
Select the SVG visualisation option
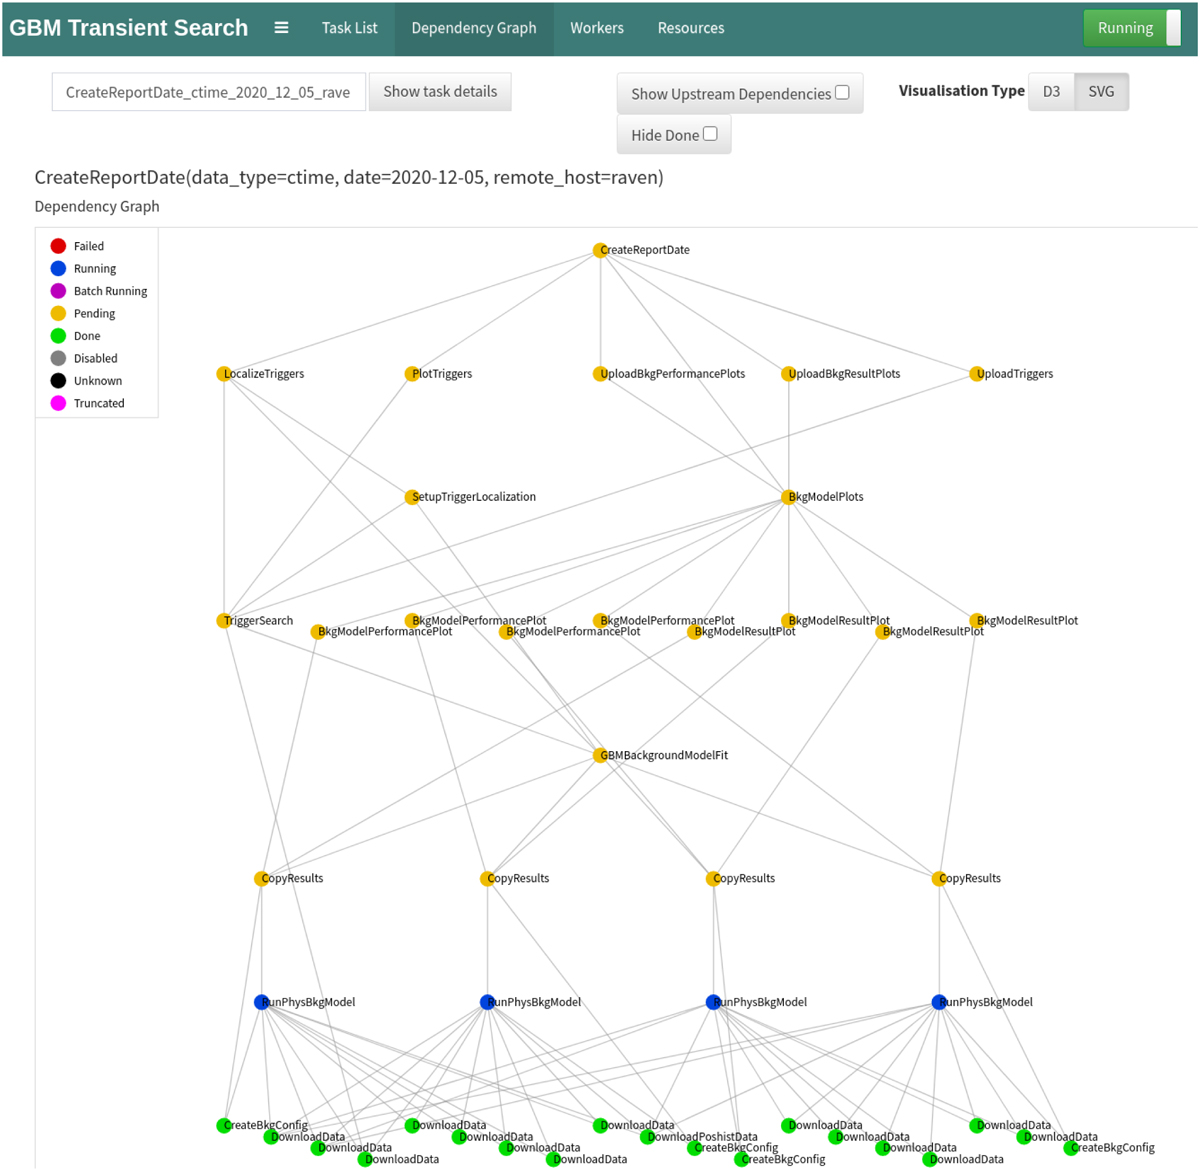point(1101,92)
